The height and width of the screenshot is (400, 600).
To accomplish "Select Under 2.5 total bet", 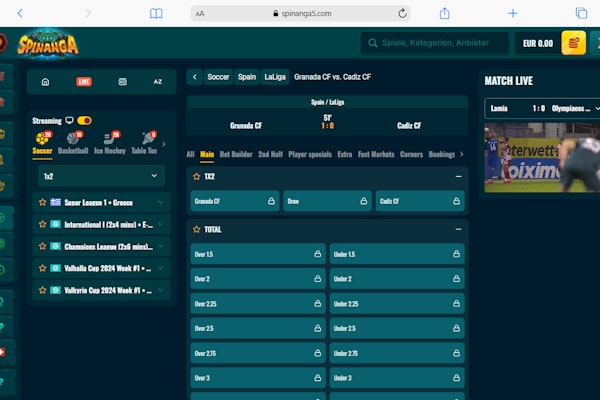I will tap(397, 328).
